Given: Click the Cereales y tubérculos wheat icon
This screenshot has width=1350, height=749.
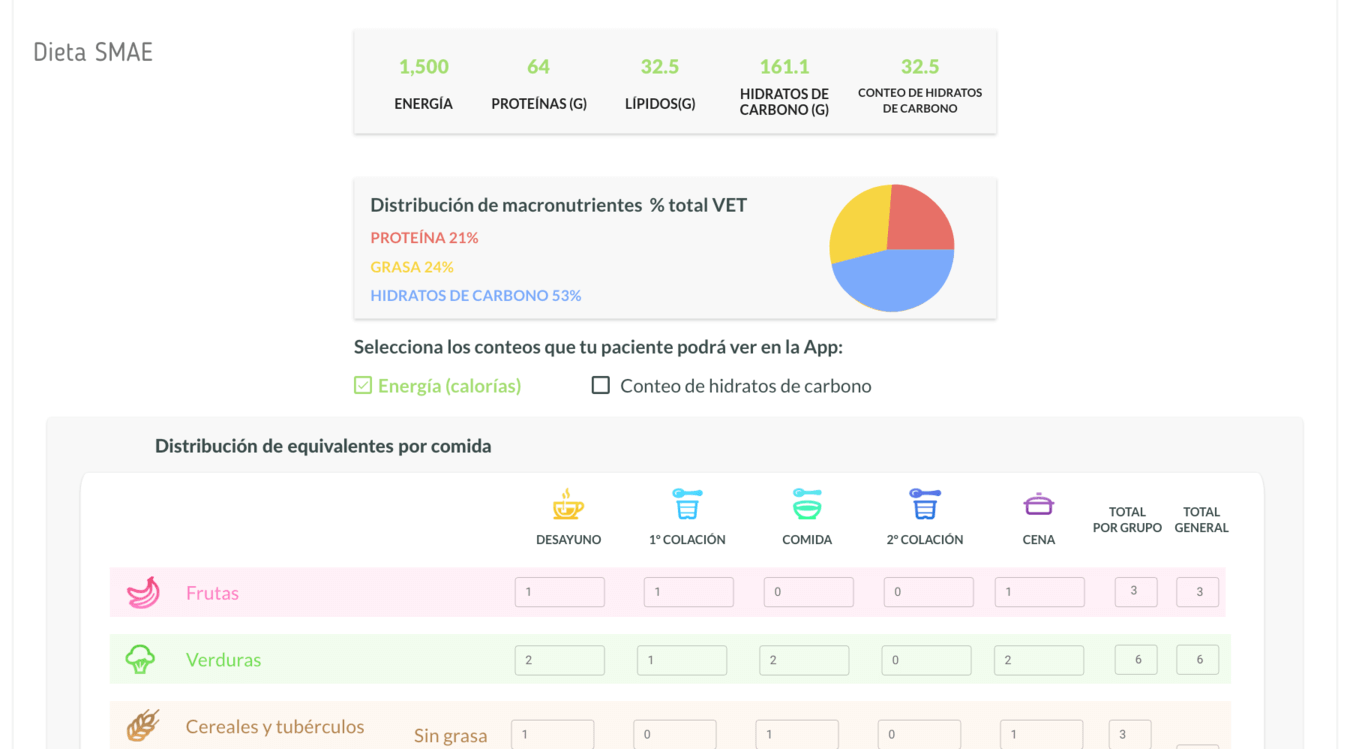Looking at the screenshot, I should coord(143,725).
